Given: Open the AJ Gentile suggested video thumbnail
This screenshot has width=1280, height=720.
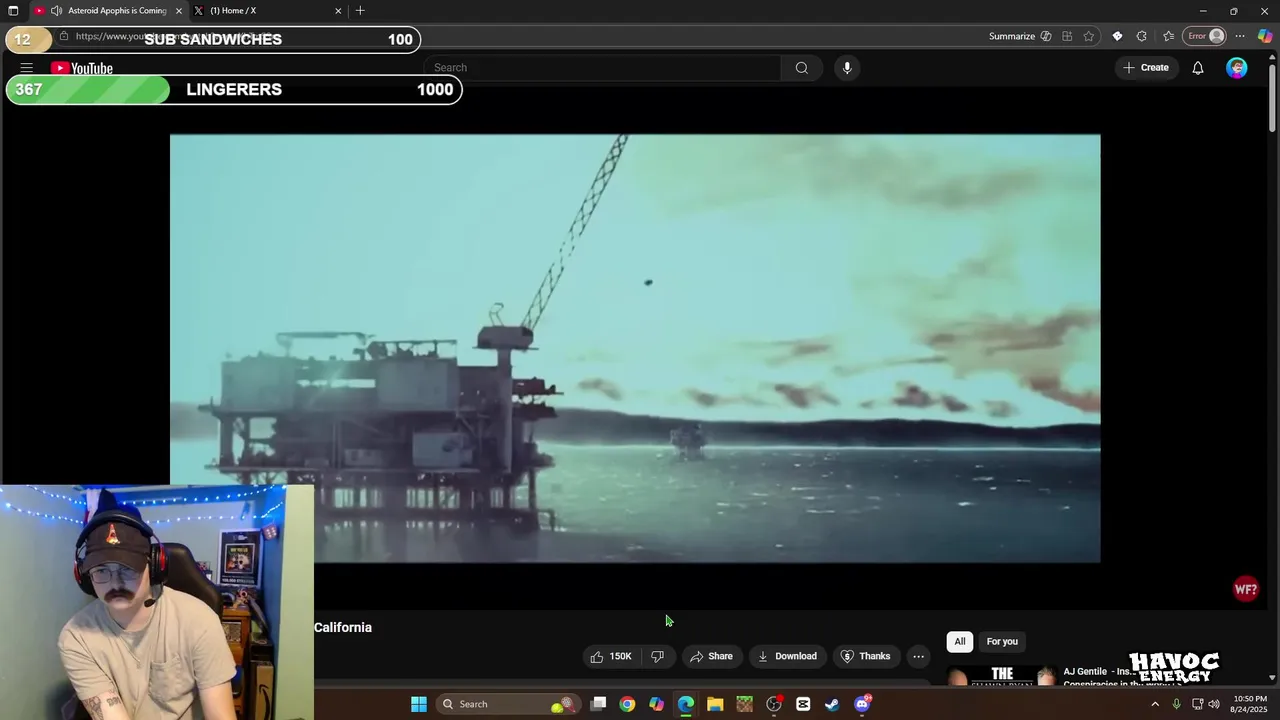Looking at the screenshot, I should pos(1002,676).
